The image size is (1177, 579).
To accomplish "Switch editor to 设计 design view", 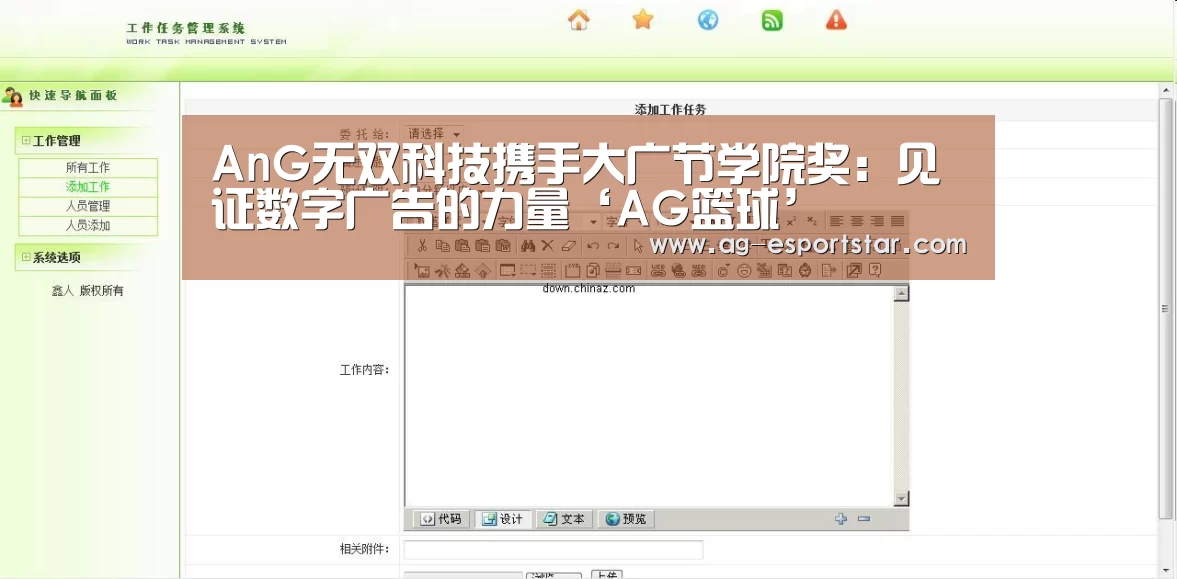I will (503, 519).
